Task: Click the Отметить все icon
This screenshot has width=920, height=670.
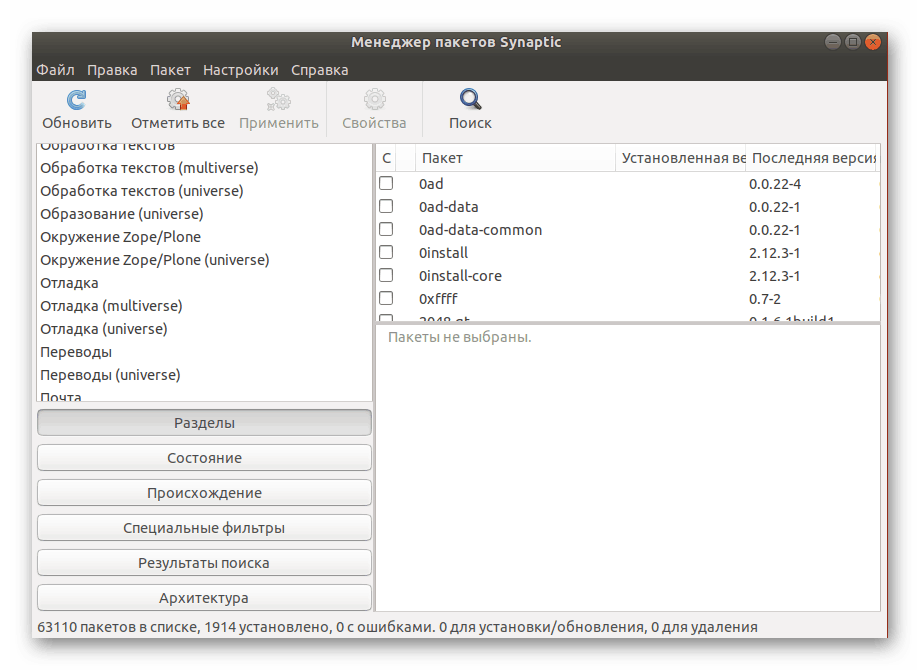Action: 178,100
